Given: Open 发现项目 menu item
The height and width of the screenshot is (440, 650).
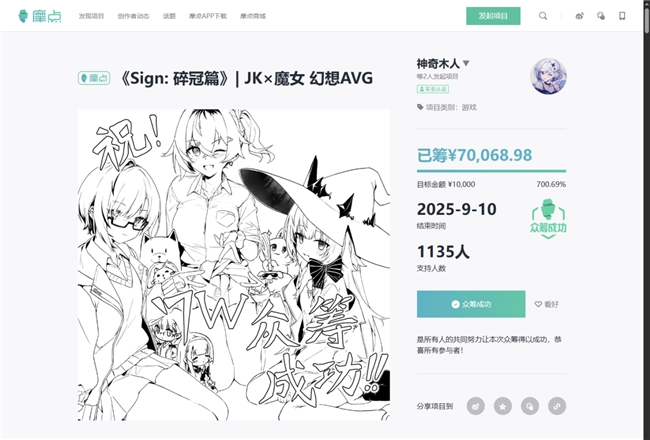Looking at the screenshot, I should [91, 16].
